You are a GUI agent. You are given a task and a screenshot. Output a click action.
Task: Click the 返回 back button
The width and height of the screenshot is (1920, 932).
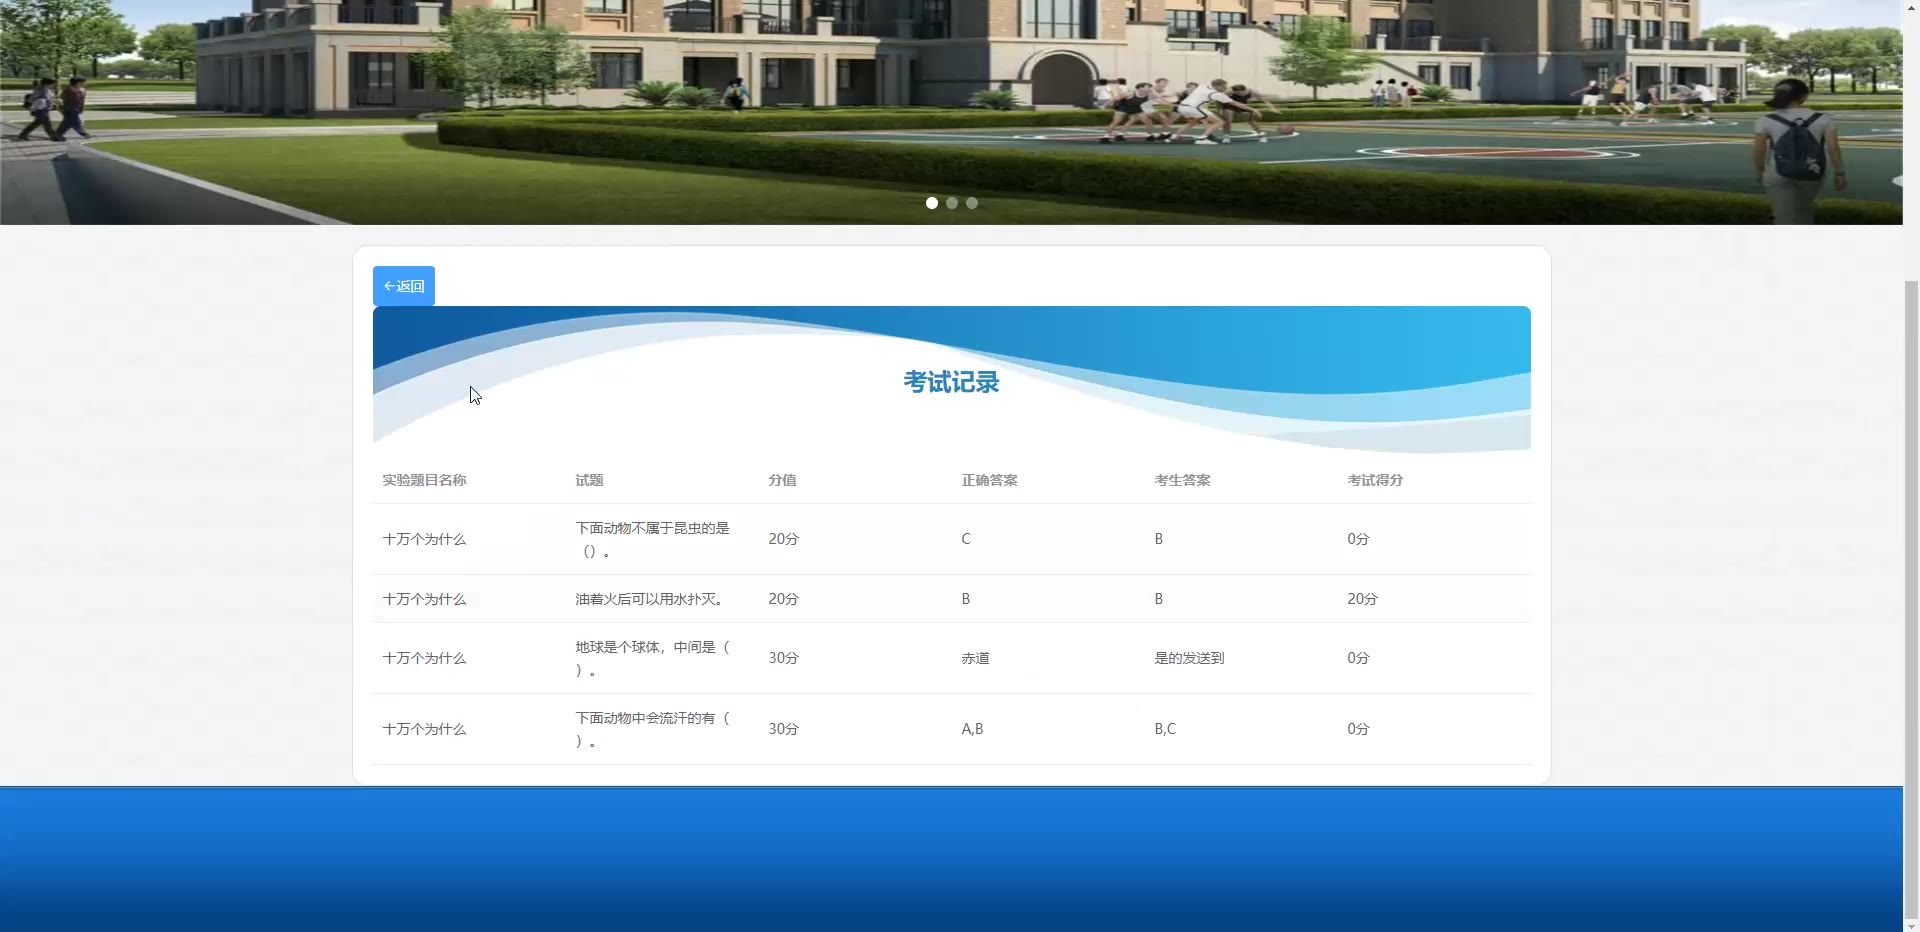[x=404, y=286]
